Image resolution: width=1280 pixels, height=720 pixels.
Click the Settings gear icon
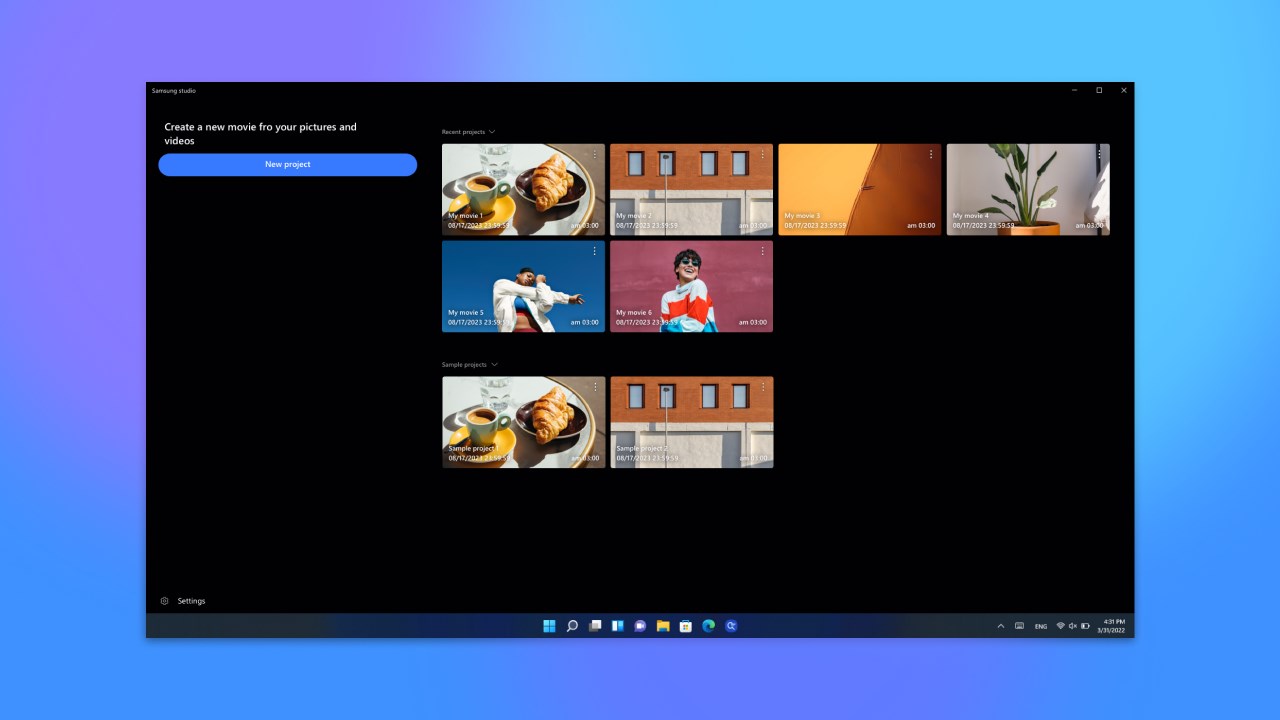(x=165, y=601)
